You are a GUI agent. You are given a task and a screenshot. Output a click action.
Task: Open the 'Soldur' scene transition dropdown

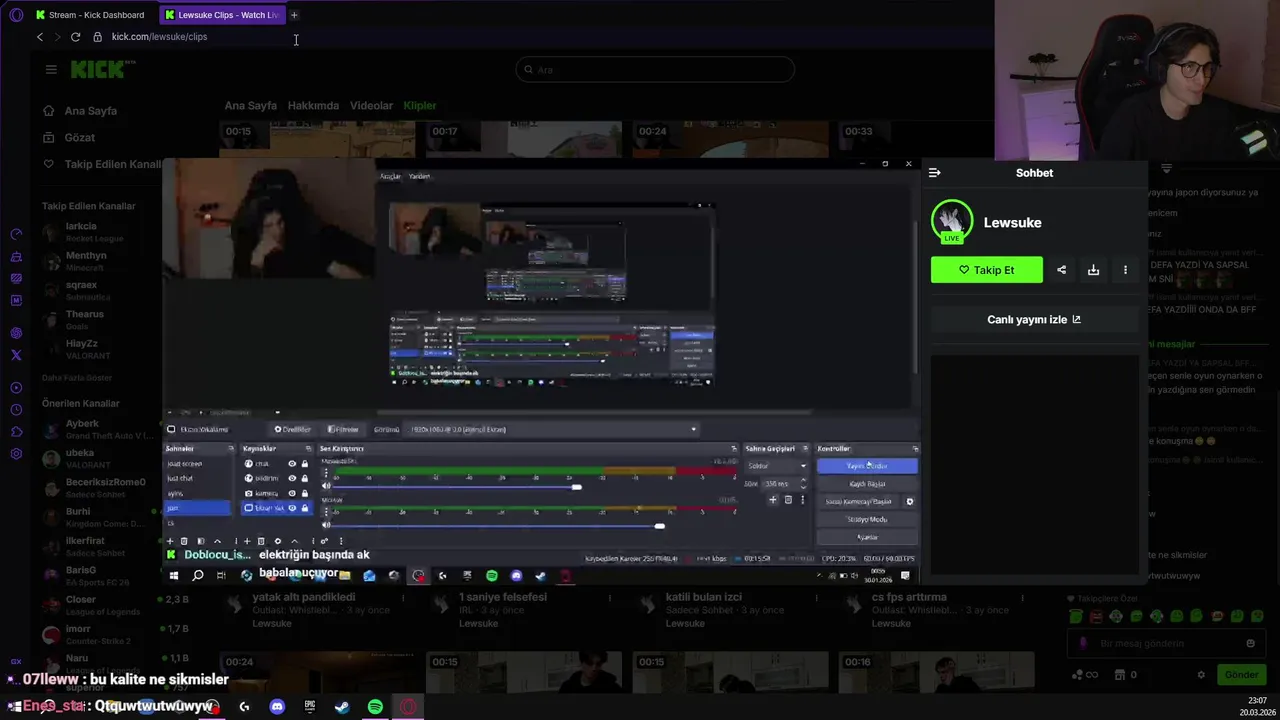tap(776, 466)
